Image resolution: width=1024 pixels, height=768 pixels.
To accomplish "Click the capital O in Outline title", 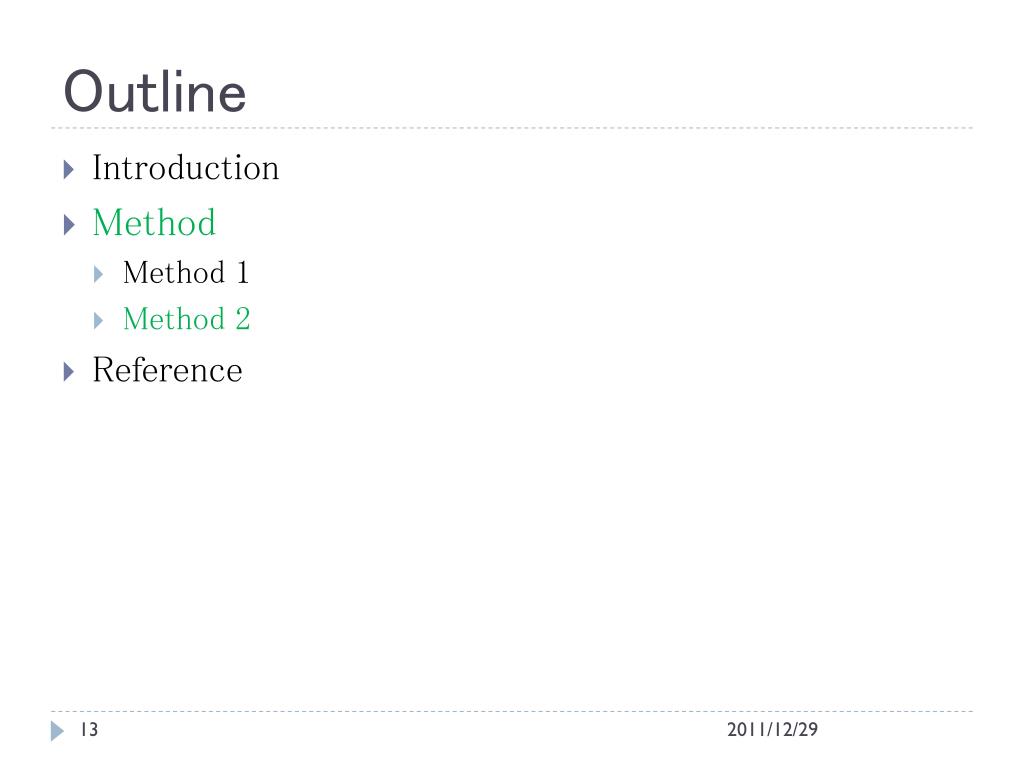I will point(85,92).
